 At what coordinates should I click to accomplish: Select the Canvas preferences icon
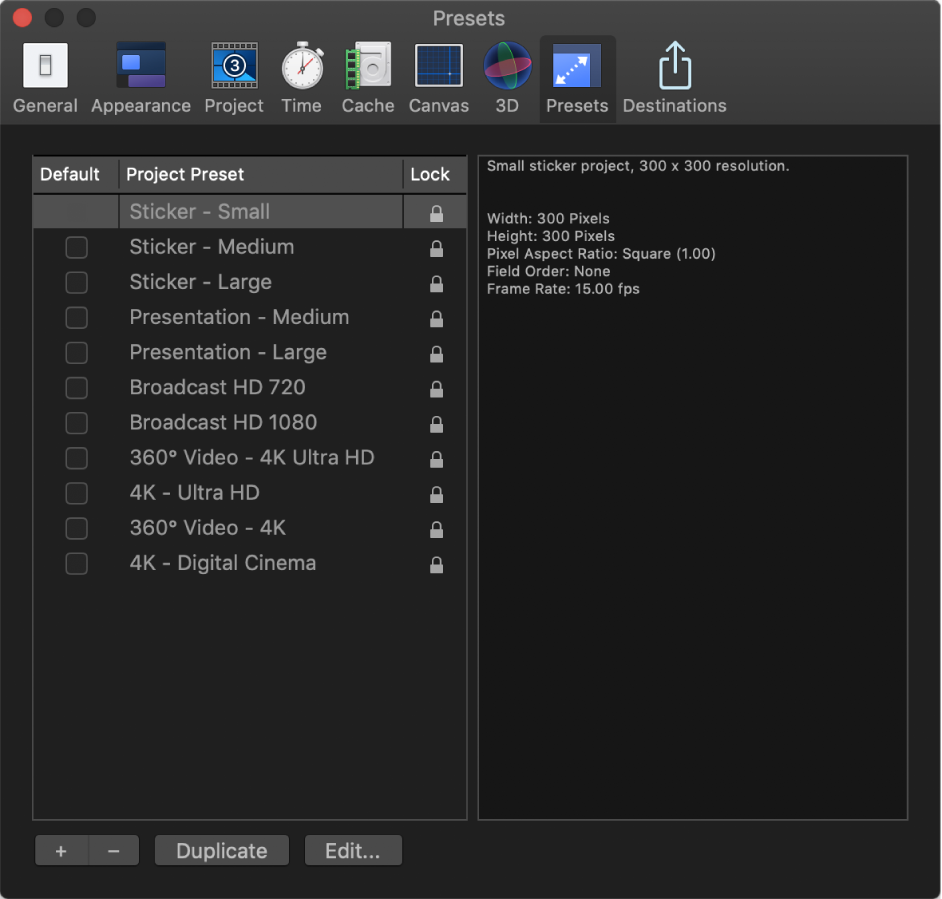coord(438,65)
